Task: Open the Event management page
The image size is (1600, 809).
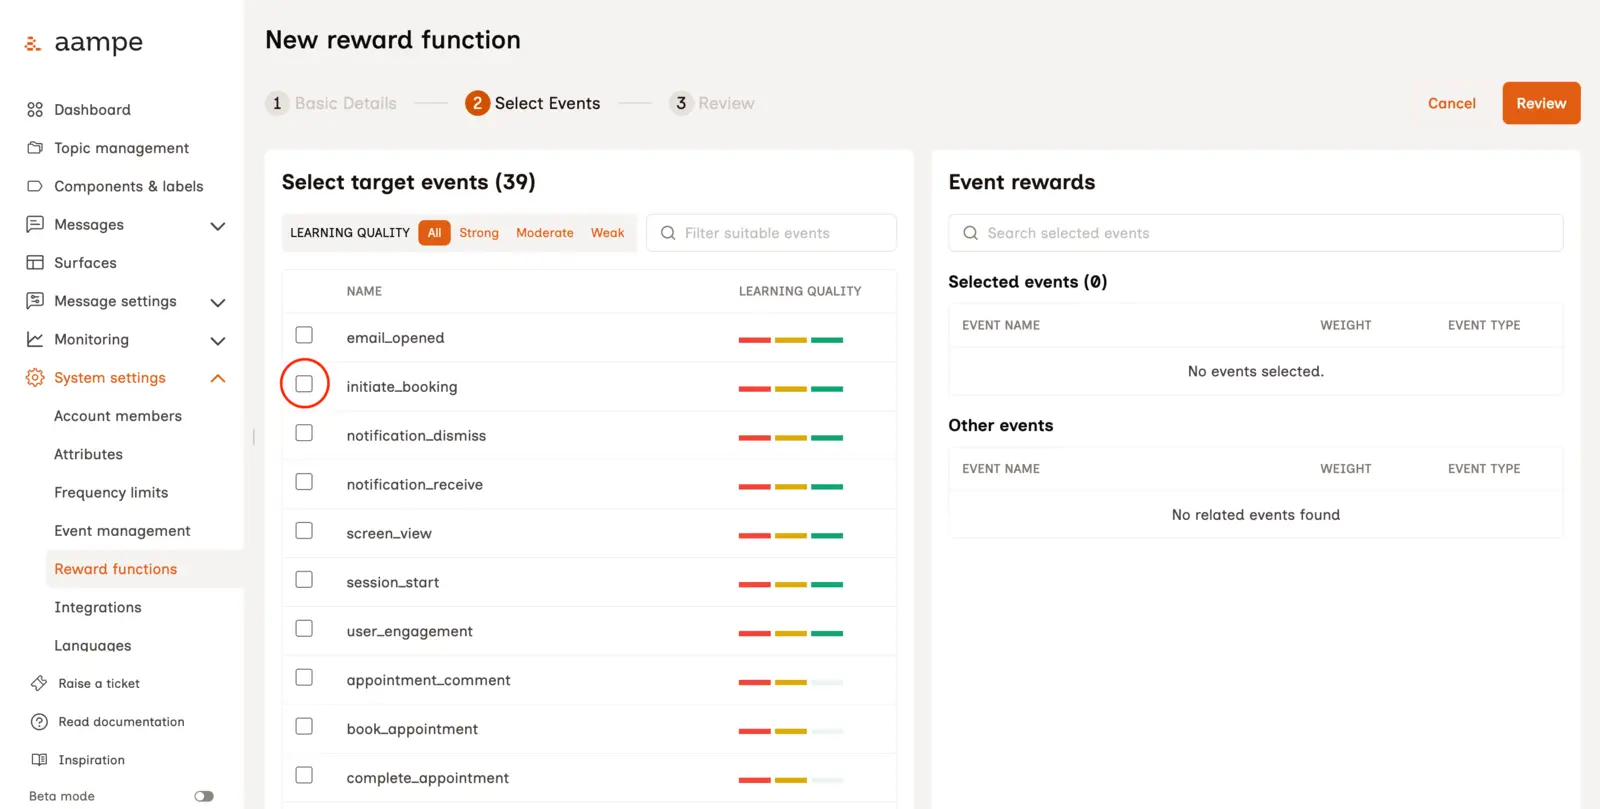Action: pyautogui.click(x=122, y=531)
